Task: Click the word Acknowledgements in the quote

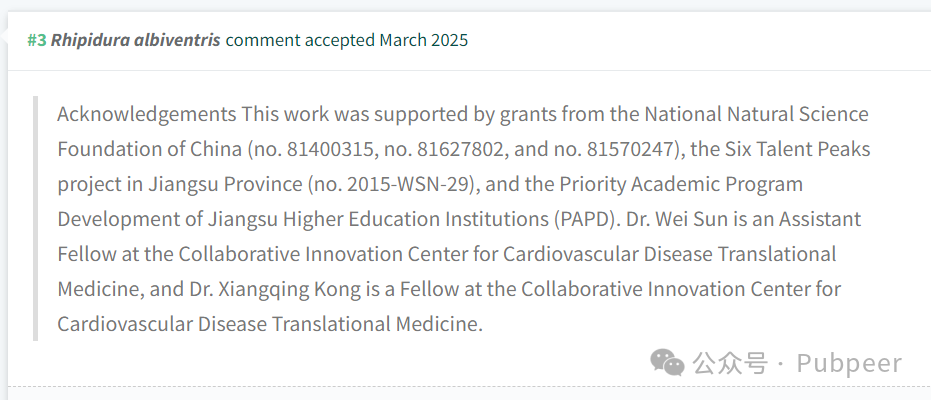Action: pyautogui.click(x=147, y=114)
